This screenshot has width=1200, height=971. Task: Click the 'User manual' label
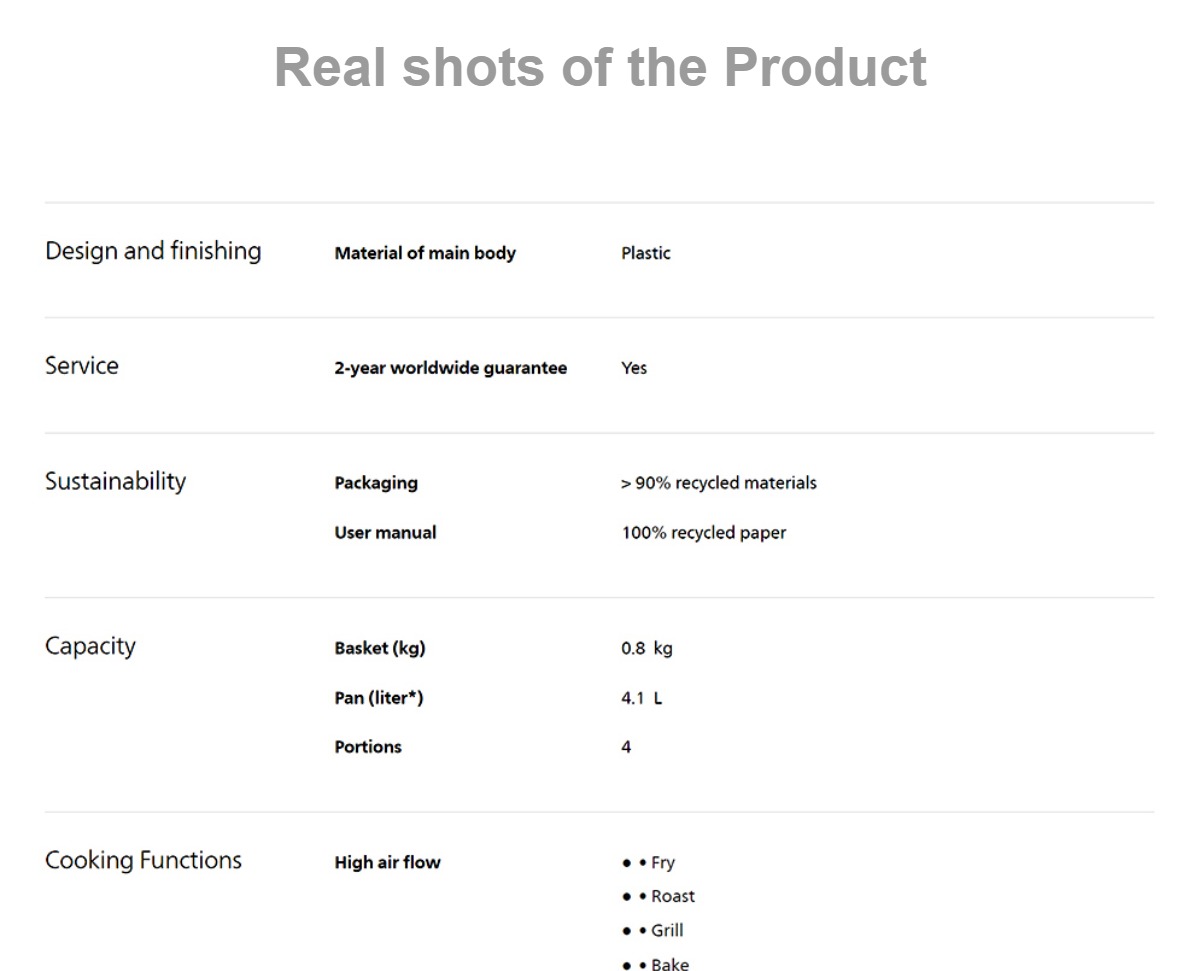click(x=385, y=533)
